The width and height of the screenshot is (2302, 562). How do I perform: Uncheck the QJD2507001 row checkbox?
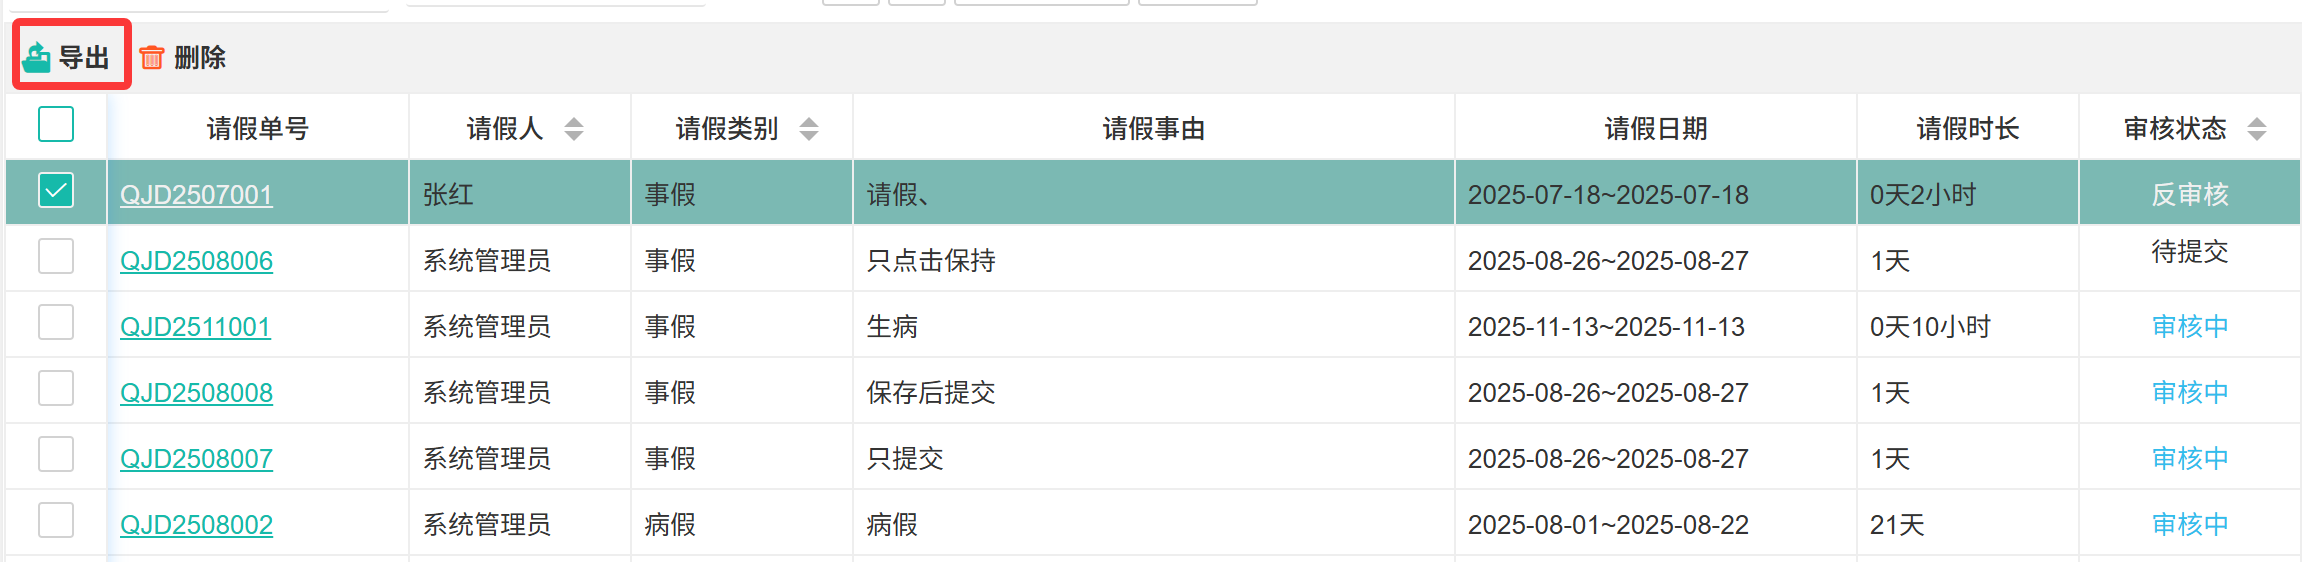56,190
